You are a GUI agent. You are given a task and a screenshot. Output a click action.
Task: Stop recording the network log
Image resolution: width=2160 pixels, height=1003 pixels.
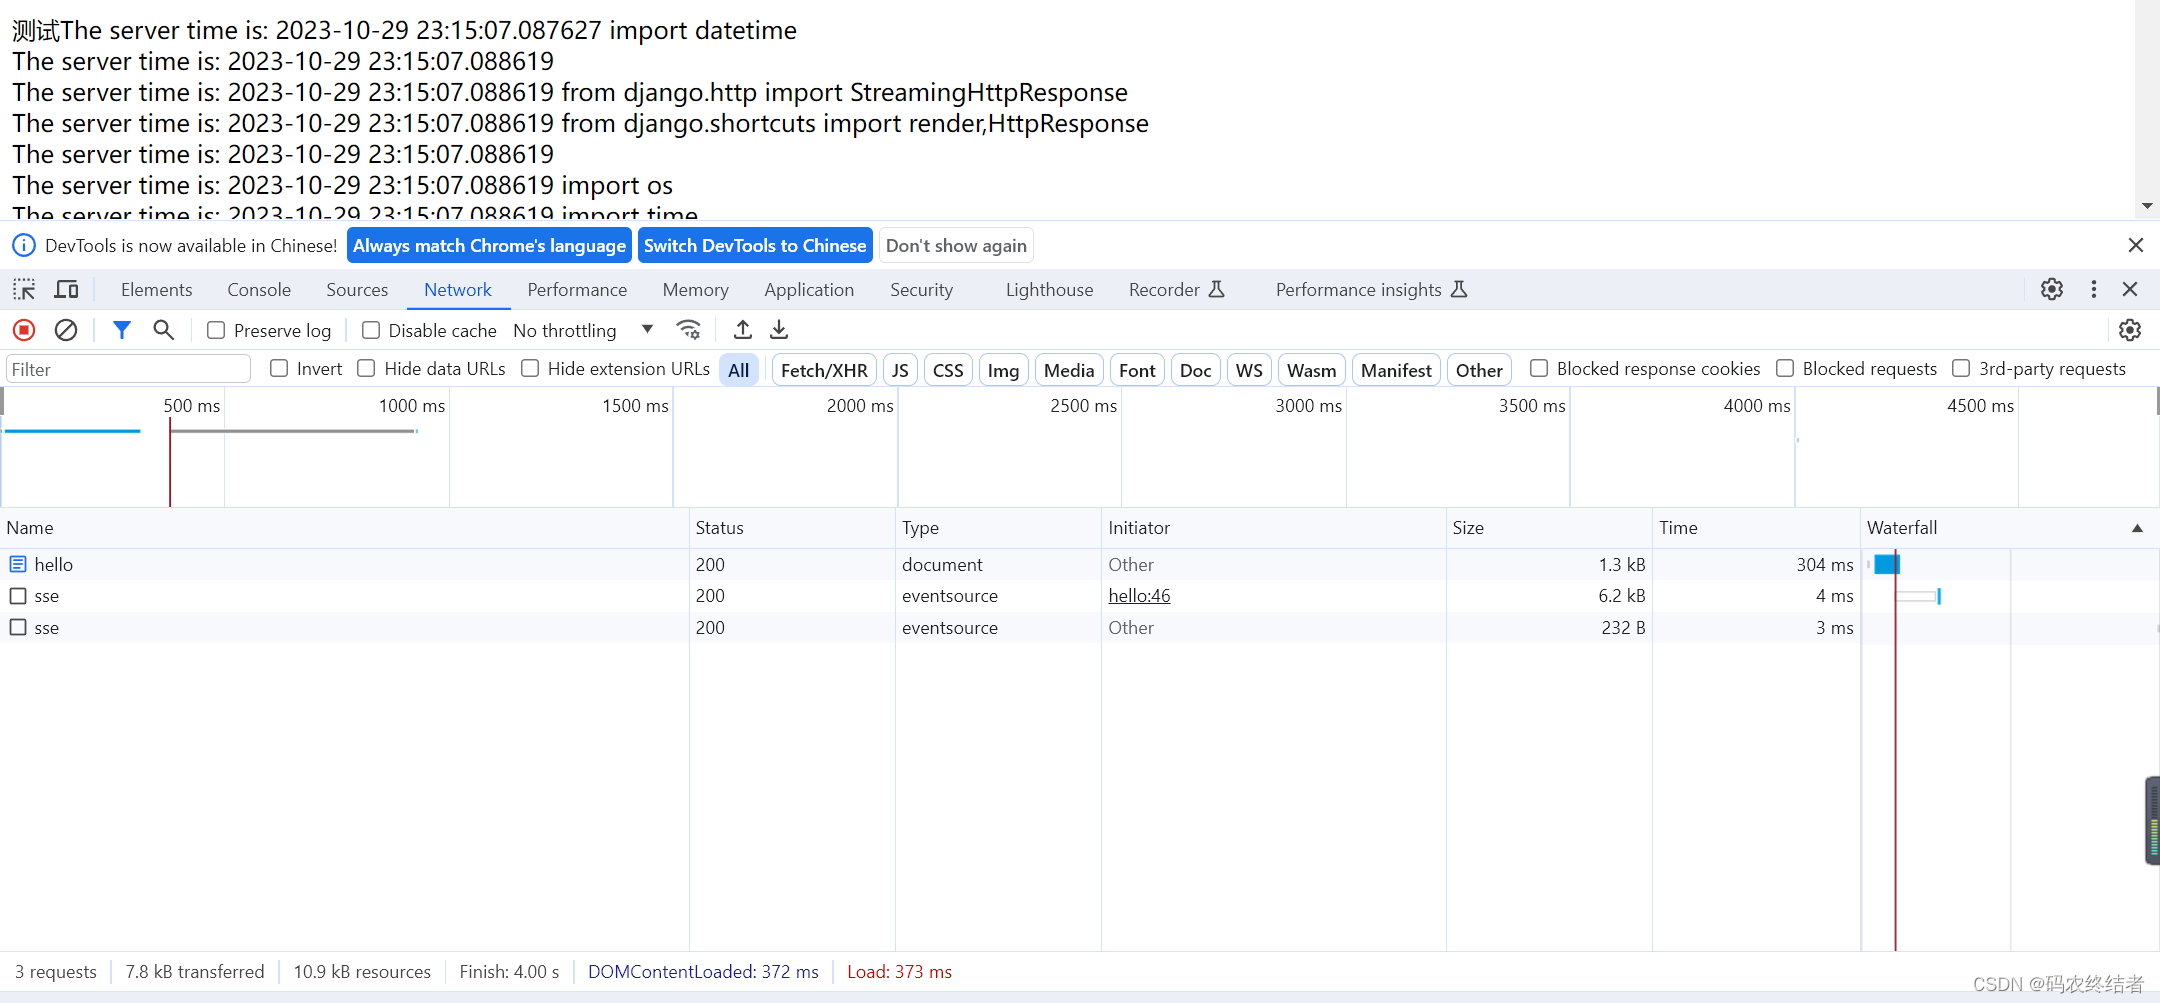click(23, 330)
